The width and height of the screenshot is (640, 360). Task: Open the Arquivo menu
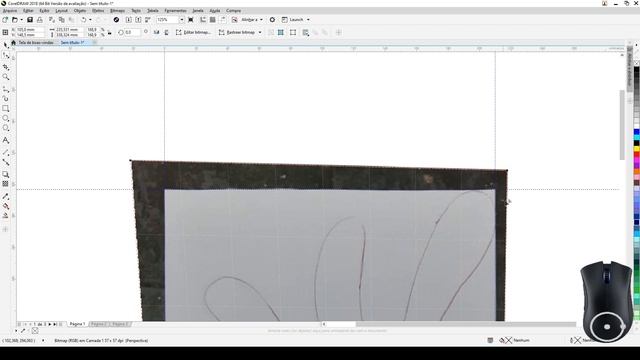10,11
